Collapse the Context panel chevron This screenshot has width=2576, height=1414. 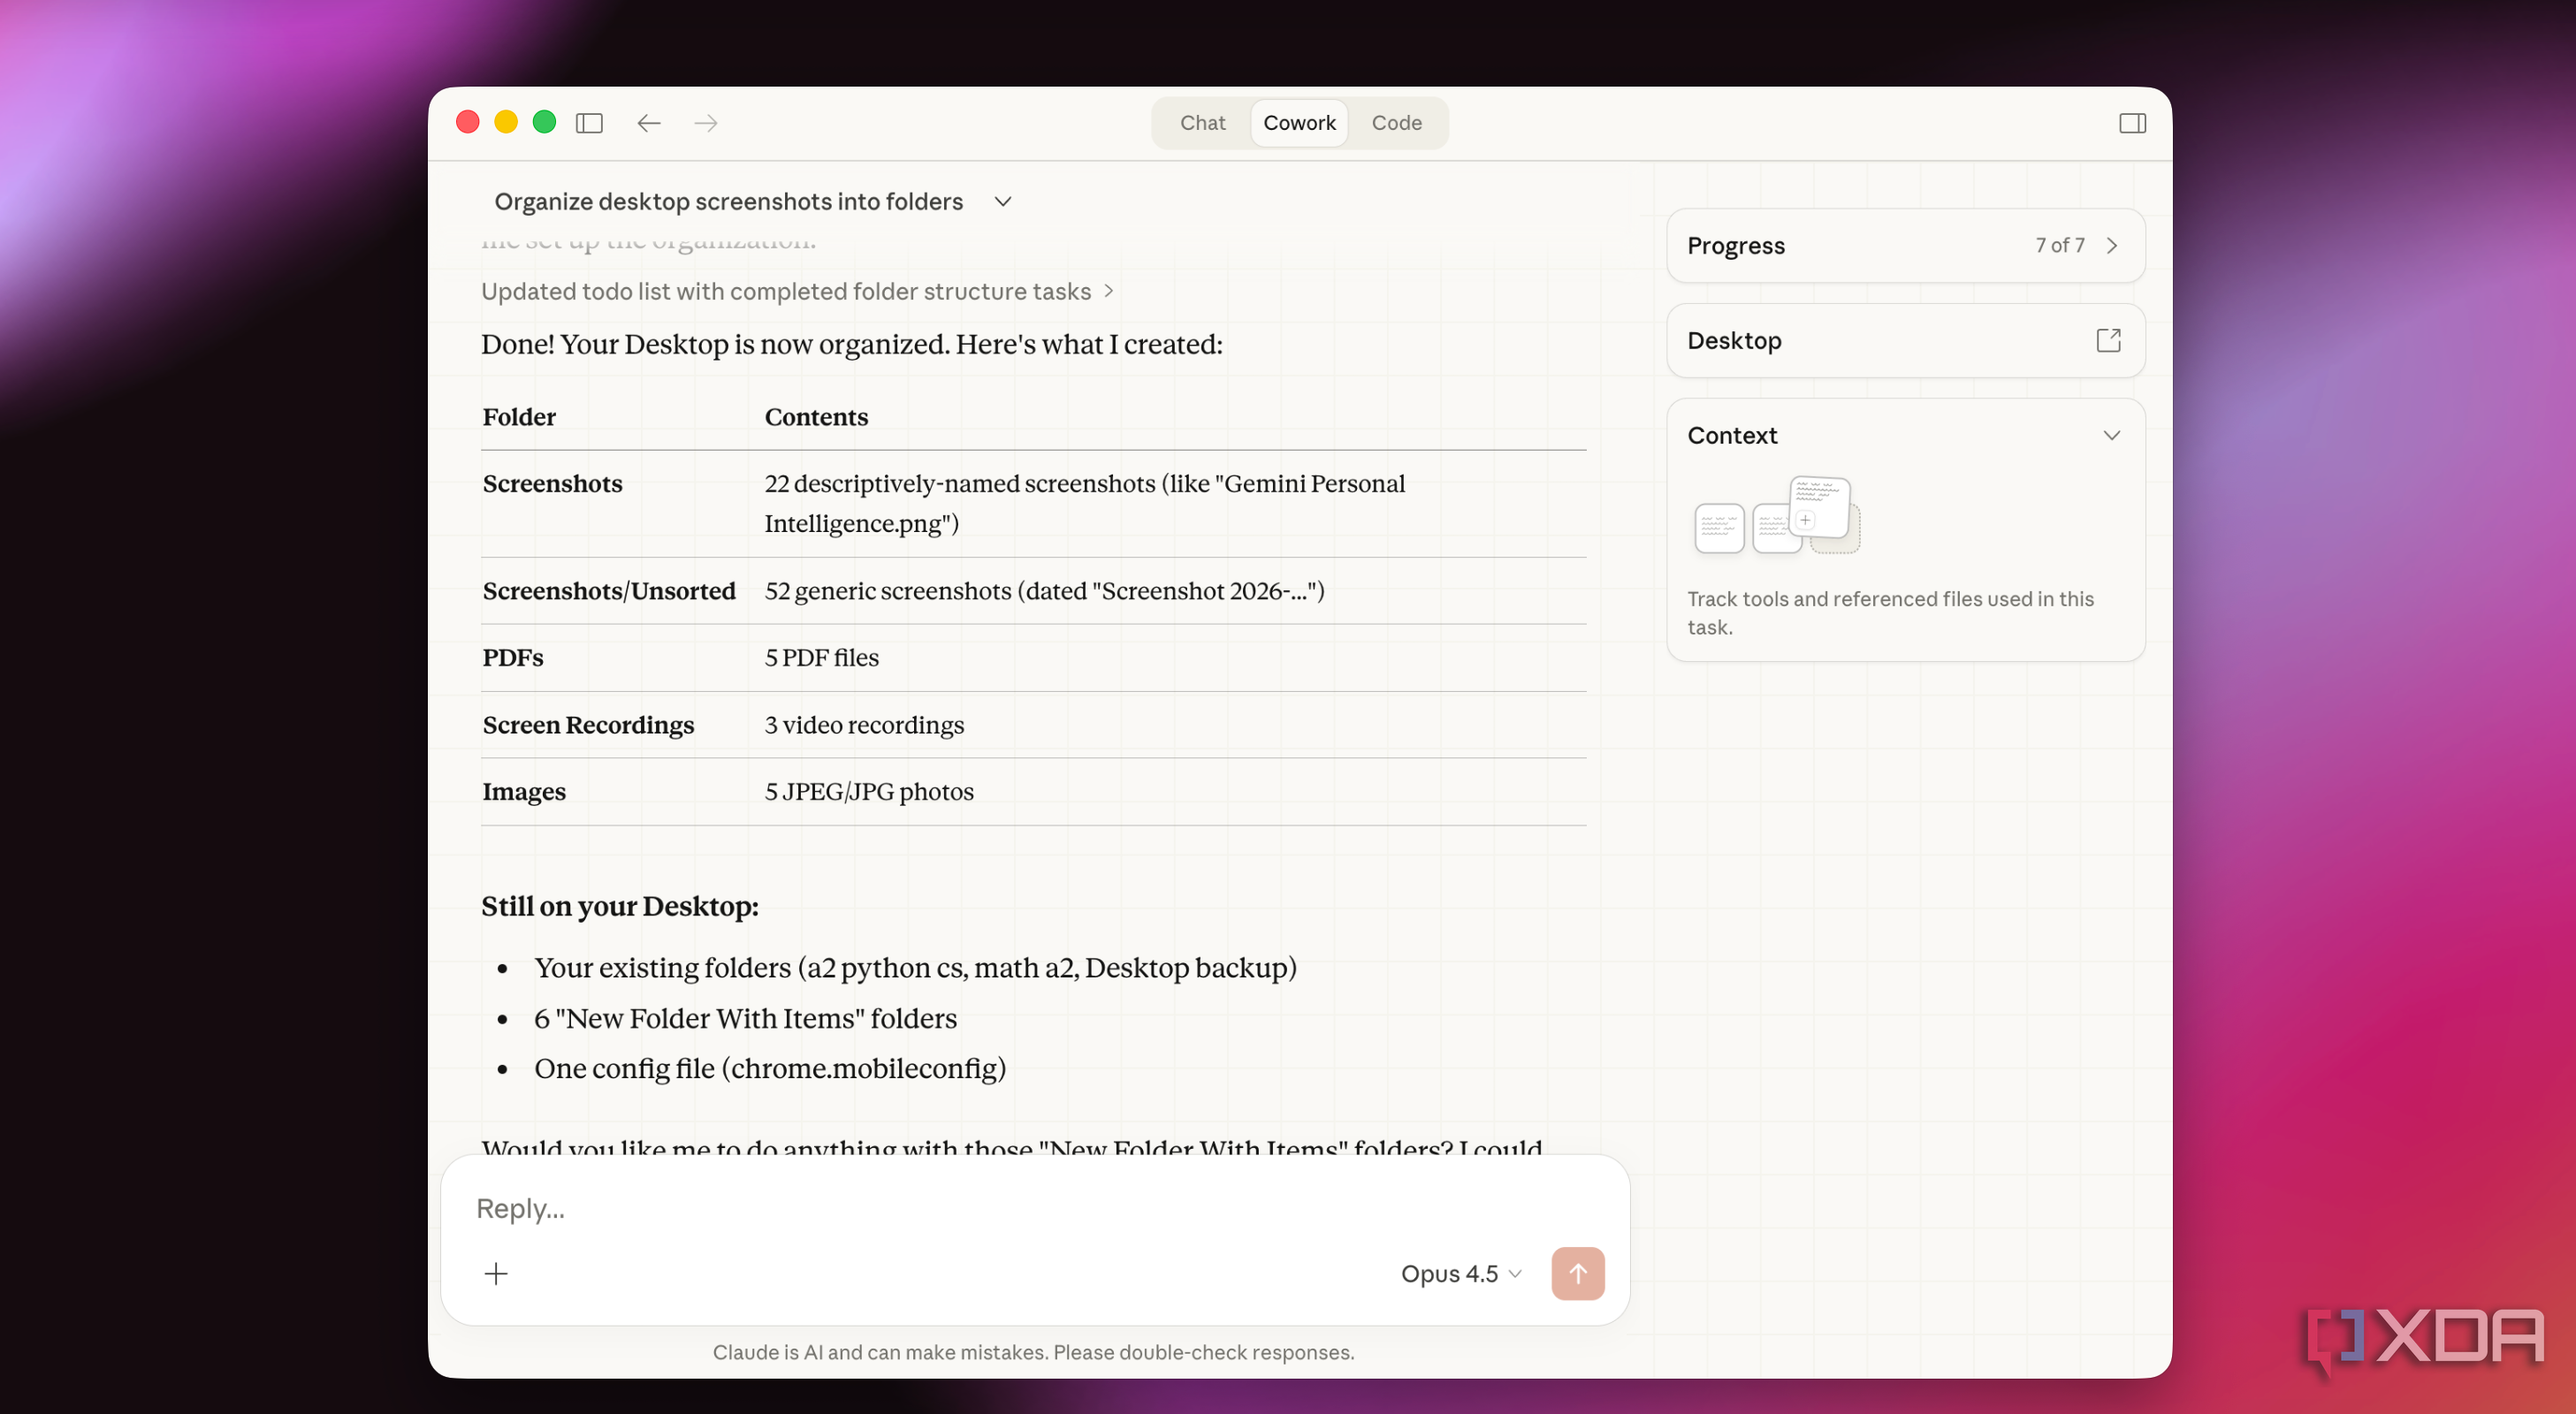click(x=2111, y=435)
